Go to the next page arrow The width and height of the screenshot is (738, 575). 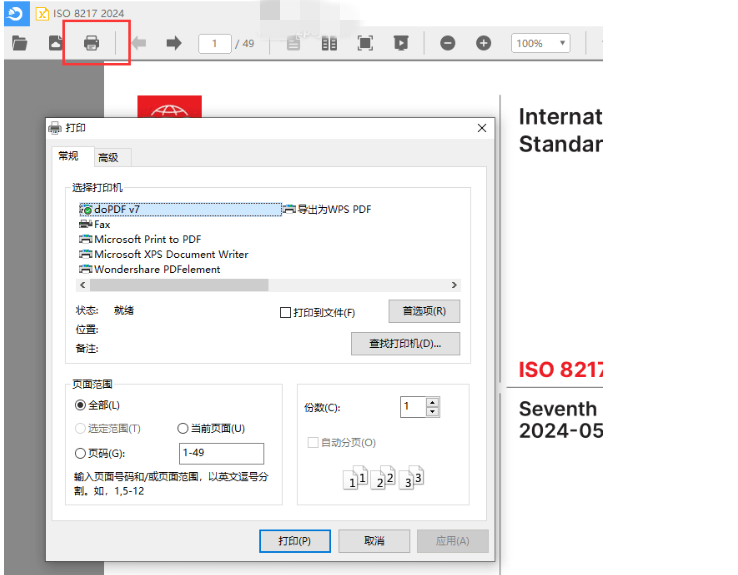click(x=173, y=43)
